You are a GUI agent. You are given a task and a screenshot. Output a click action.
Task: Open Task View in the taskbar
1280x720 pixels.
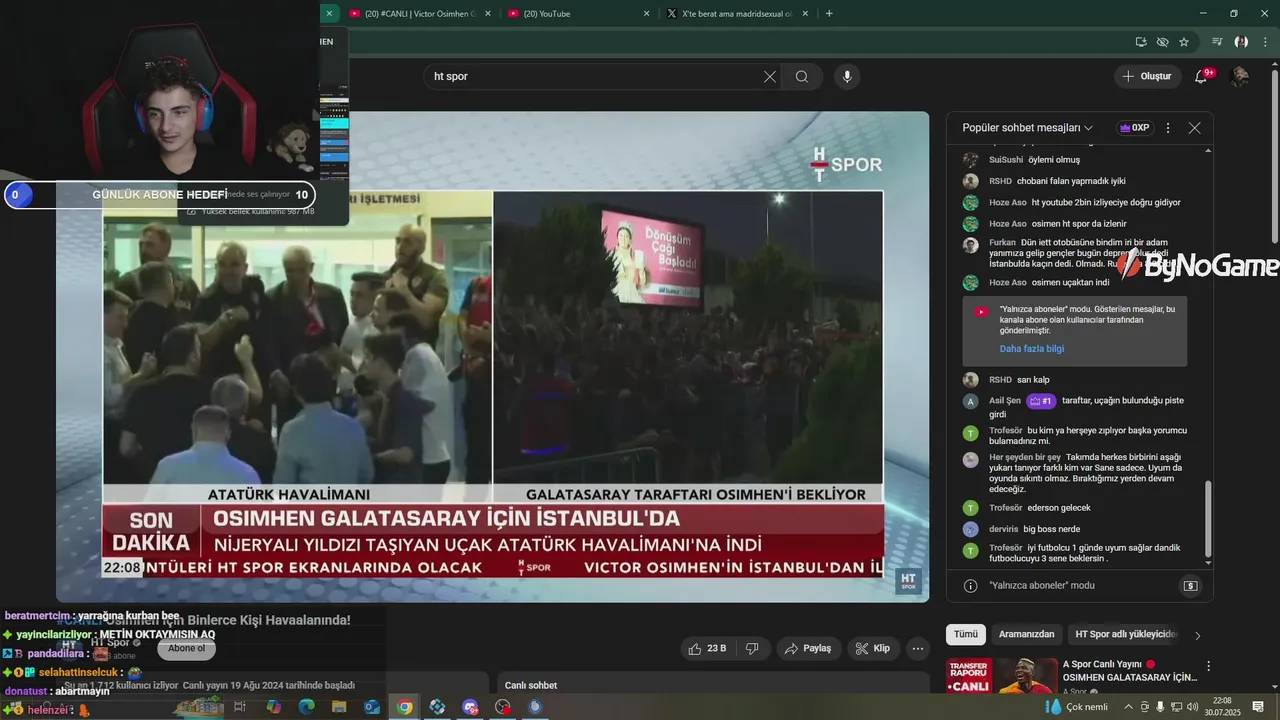240,707
